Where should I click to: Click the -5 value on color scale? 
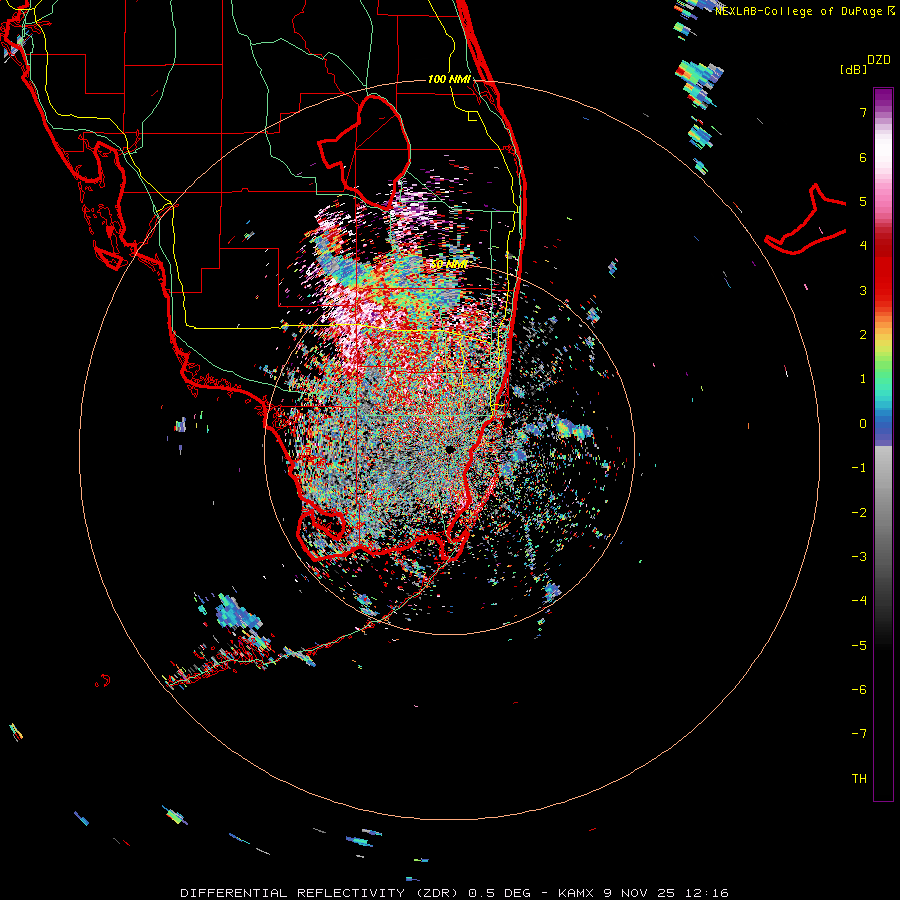click(859, 646)
